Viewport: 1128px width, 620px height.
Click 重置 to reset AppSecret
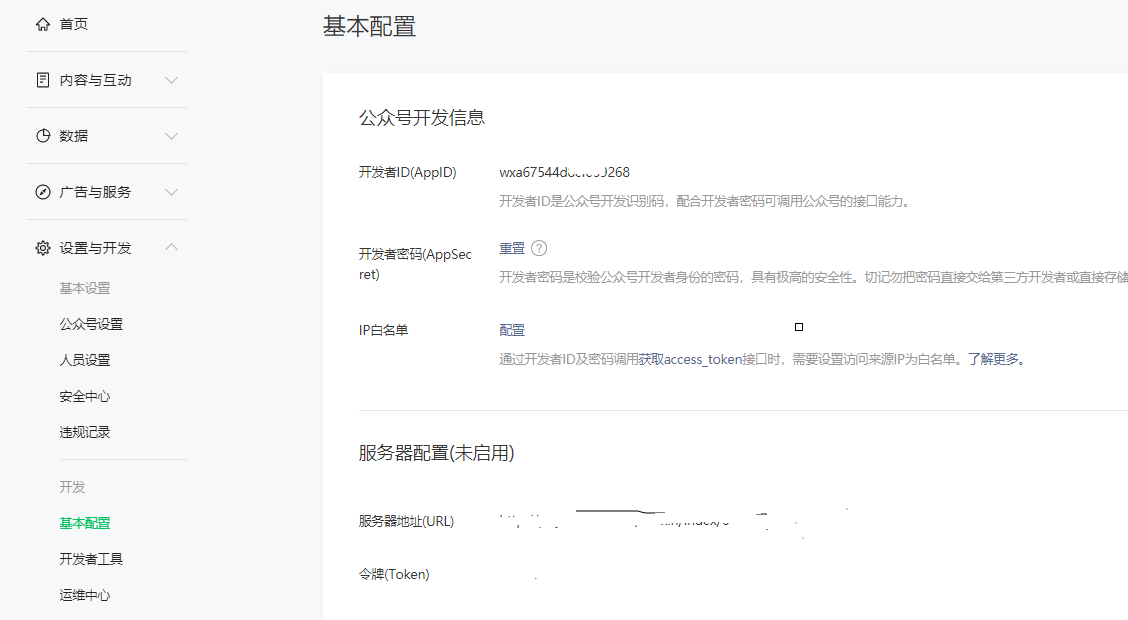point(512,249)
